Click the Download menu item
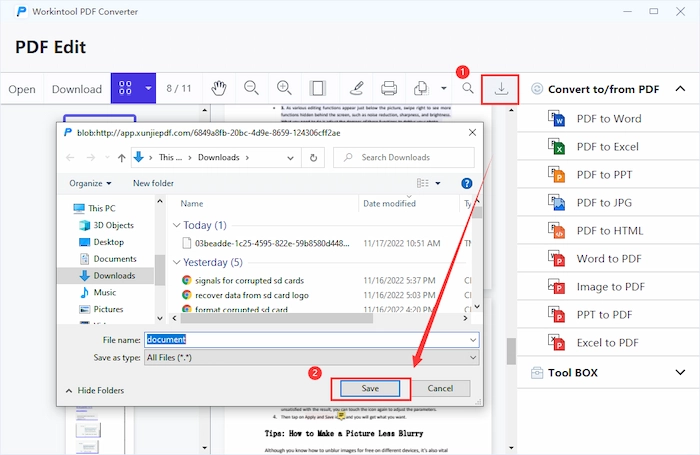This screenshot has width=700, height=455. click(x=77, y=89)
